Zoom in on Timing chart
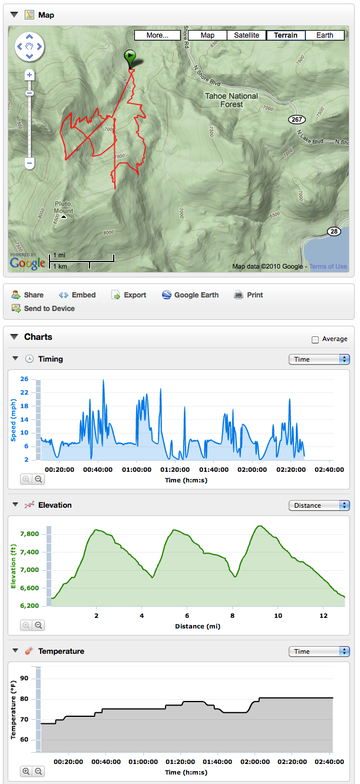 coord(26,479)
